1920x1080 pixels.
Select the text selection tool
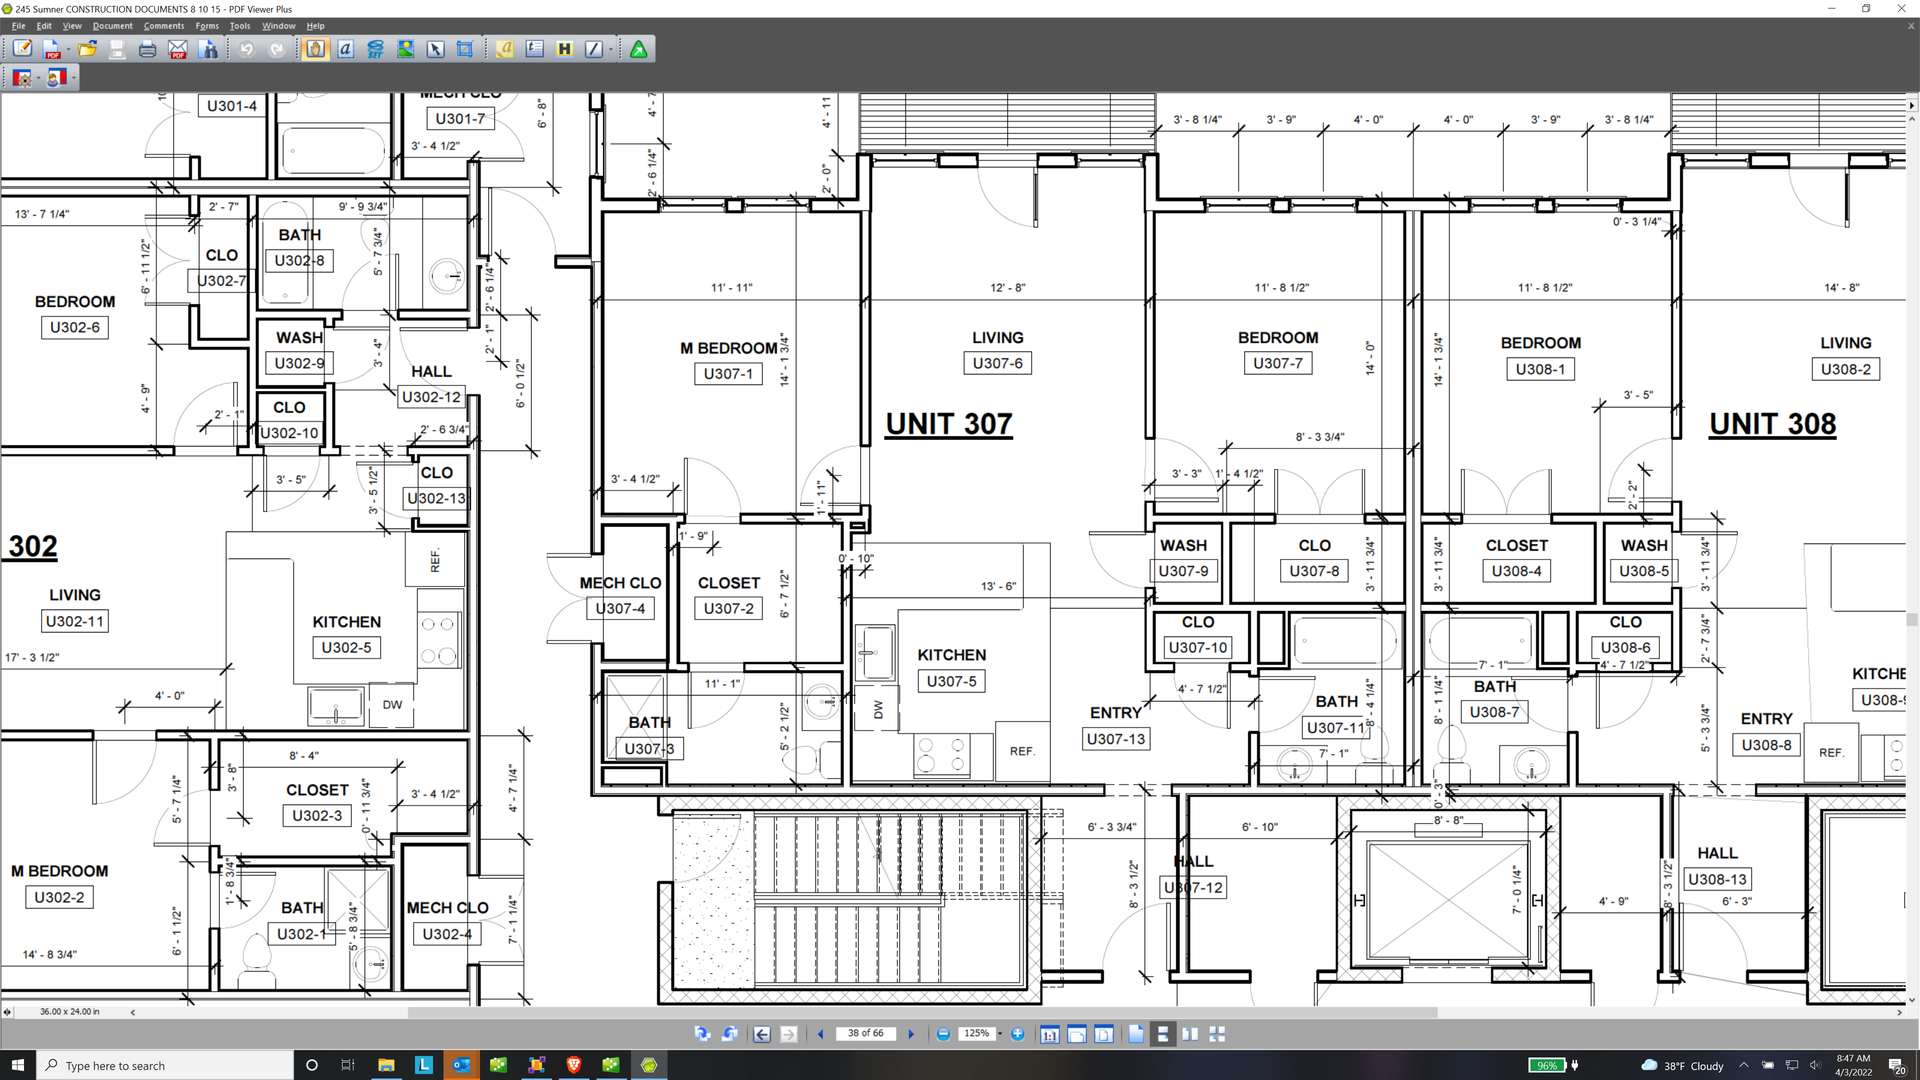tap(345, 49)
